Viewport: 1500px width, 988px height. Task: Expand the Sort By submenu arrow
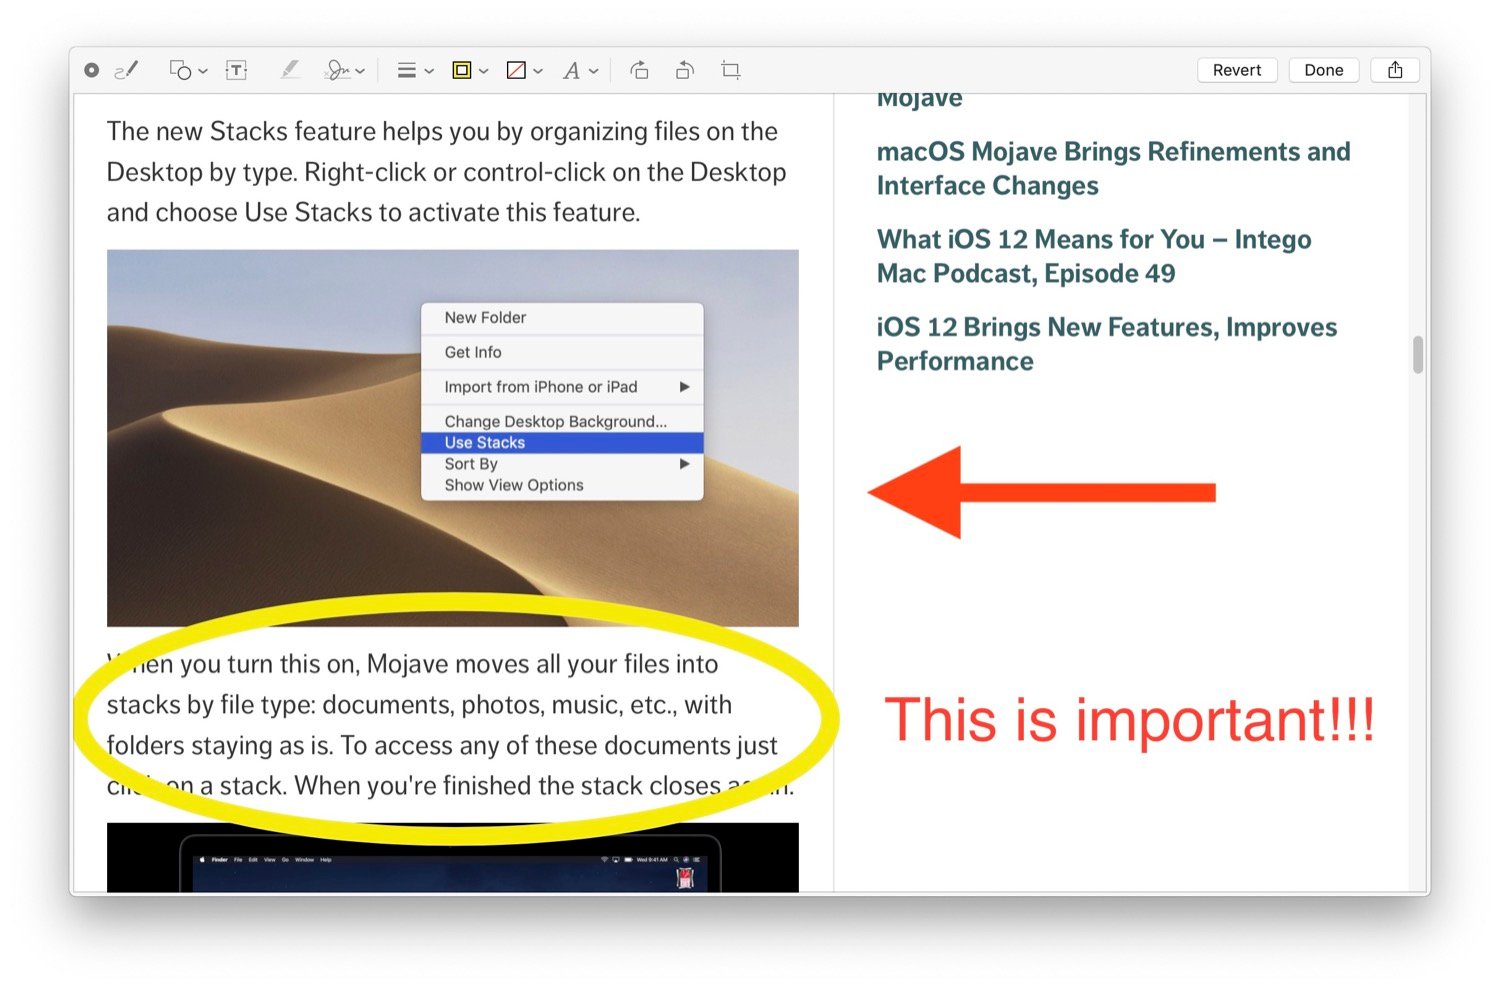685,464
